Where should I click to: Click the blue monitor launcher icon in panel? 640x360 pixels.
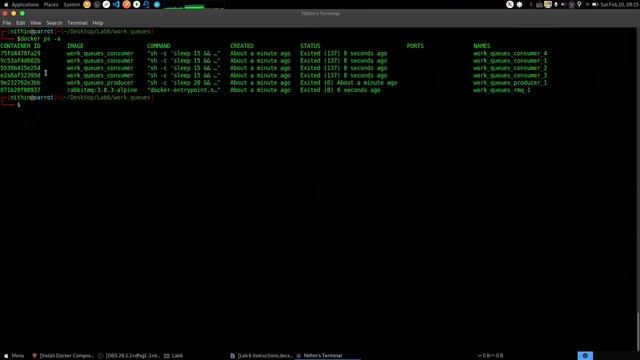click(x=147, y=4)
